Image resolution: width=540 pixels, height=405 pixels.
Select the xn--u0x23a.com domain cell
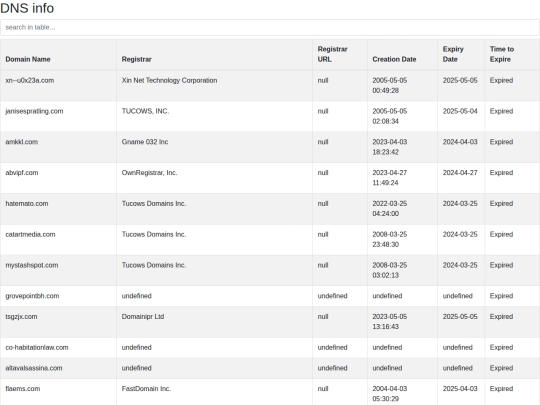(x=30, y=80)
